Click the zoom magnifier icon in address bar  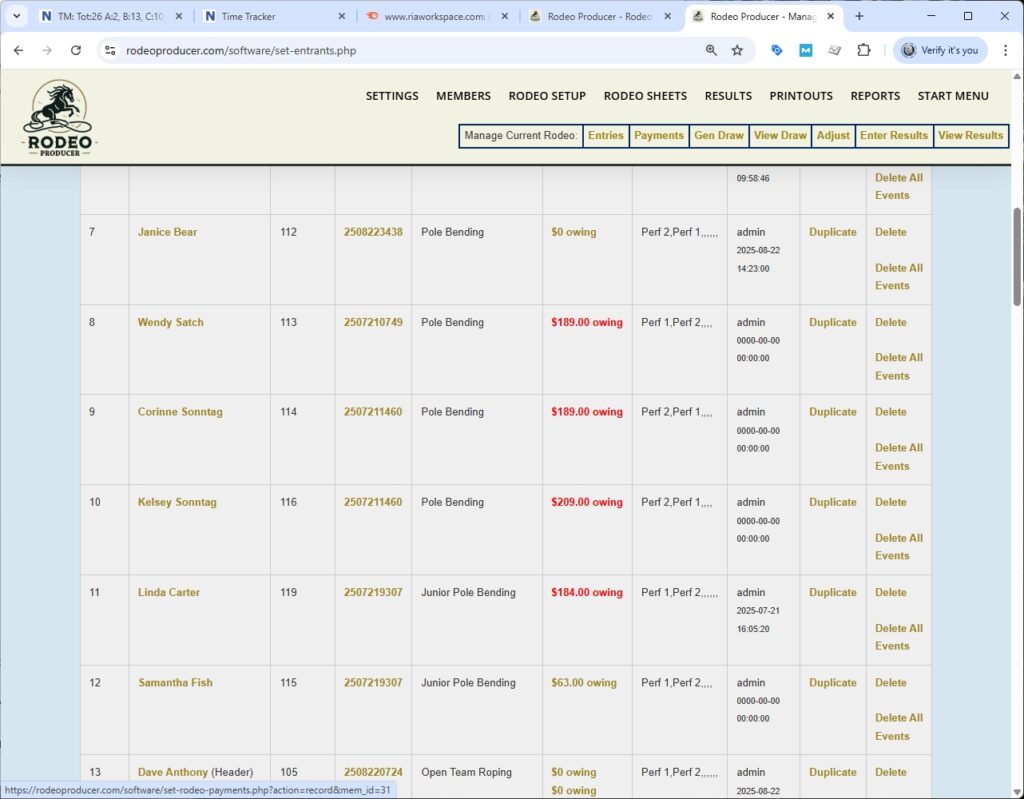711,50
